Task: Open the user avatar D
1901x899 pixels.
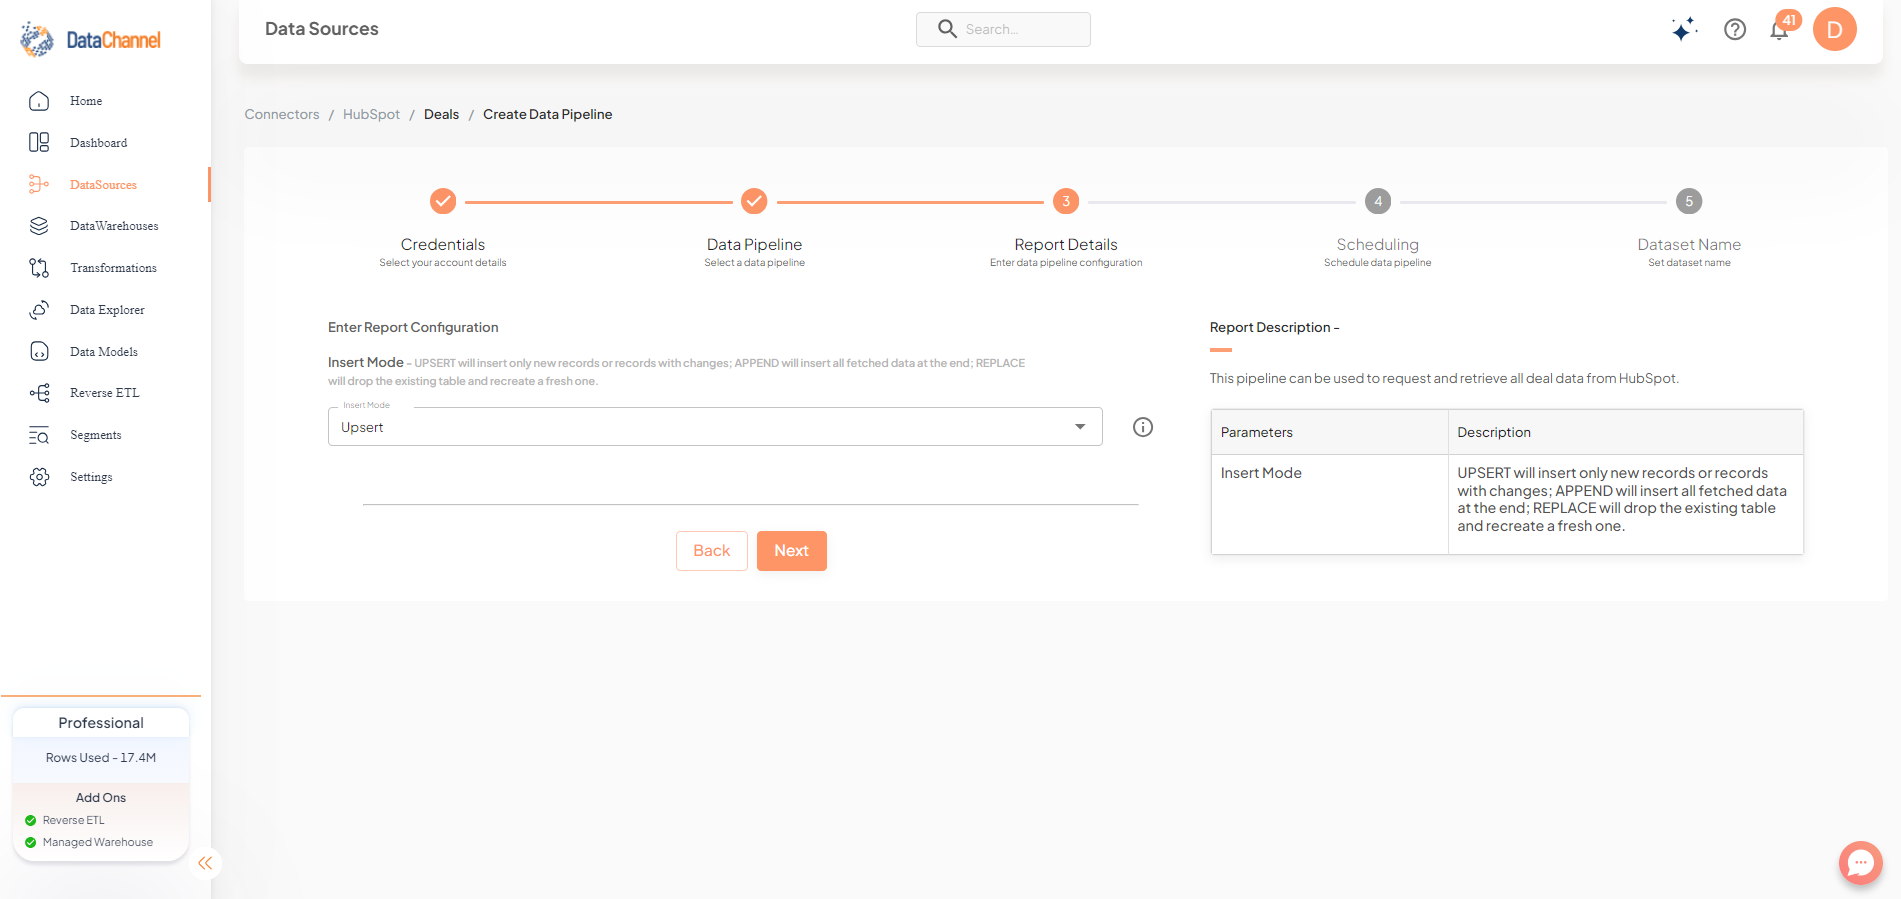Action: click(x=1835, y=29)
